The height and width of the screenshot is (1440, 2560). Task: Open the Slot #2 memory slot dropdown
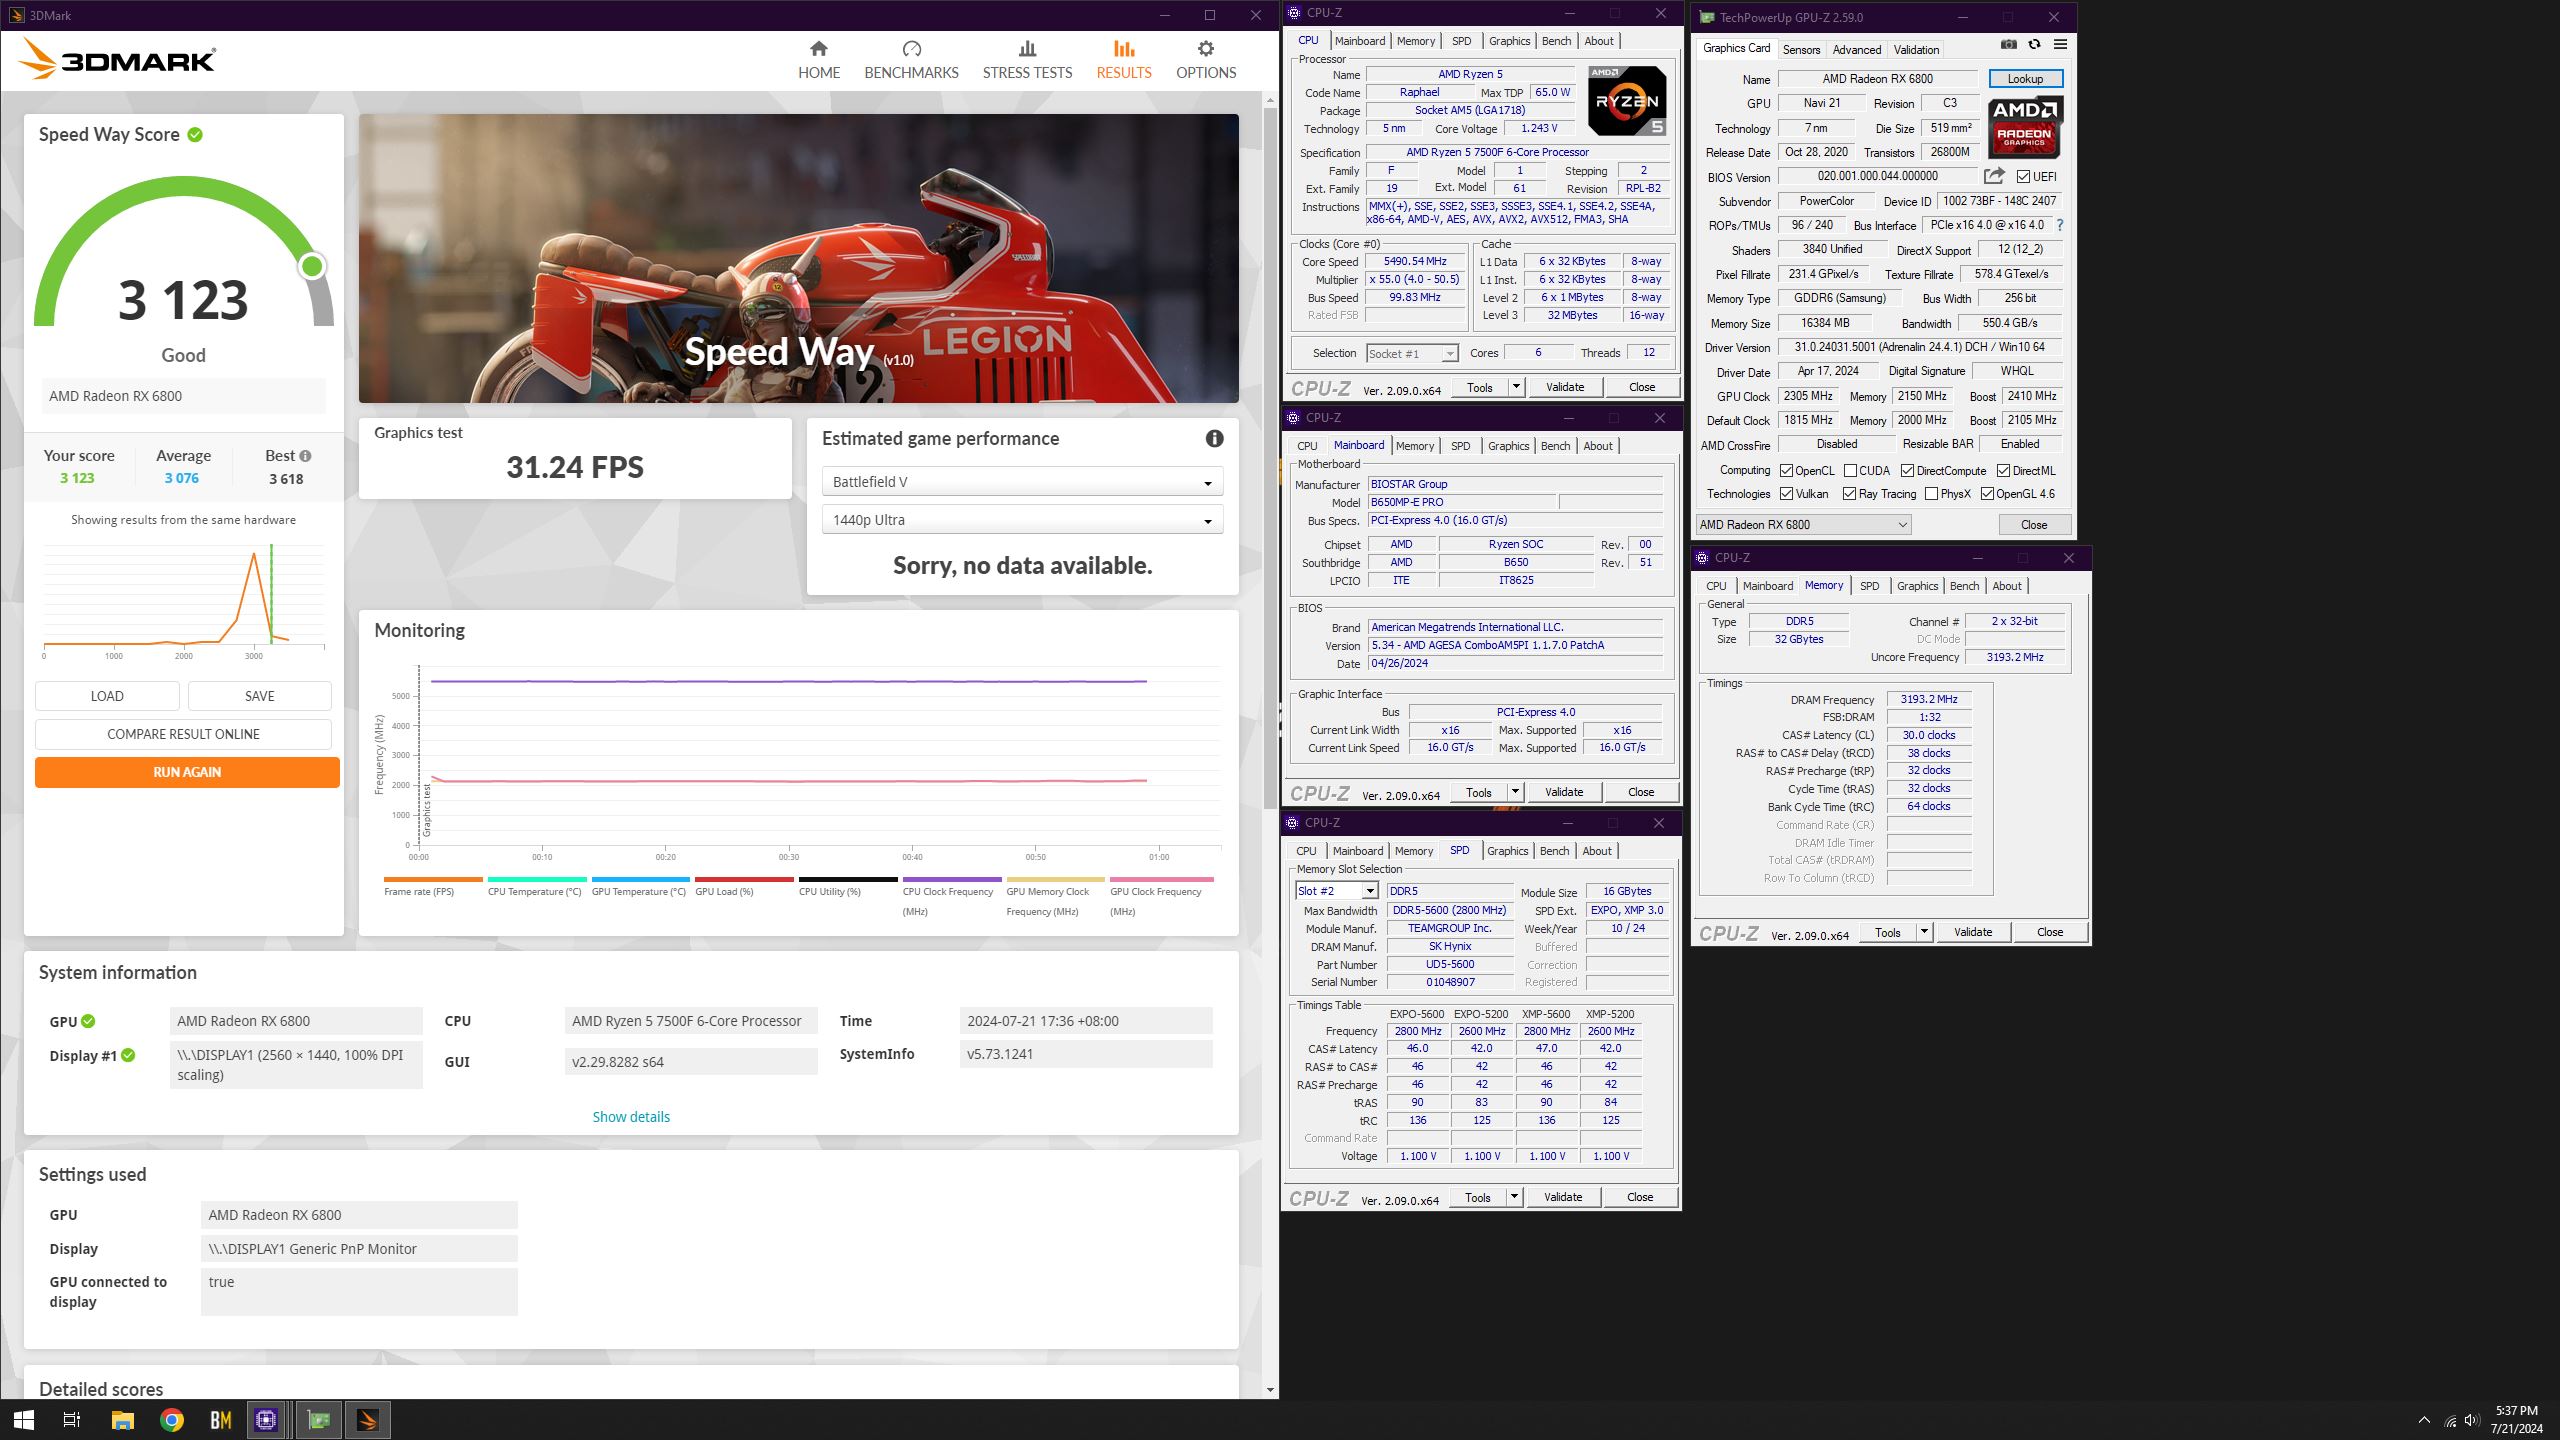click(x=1336, y=891)
